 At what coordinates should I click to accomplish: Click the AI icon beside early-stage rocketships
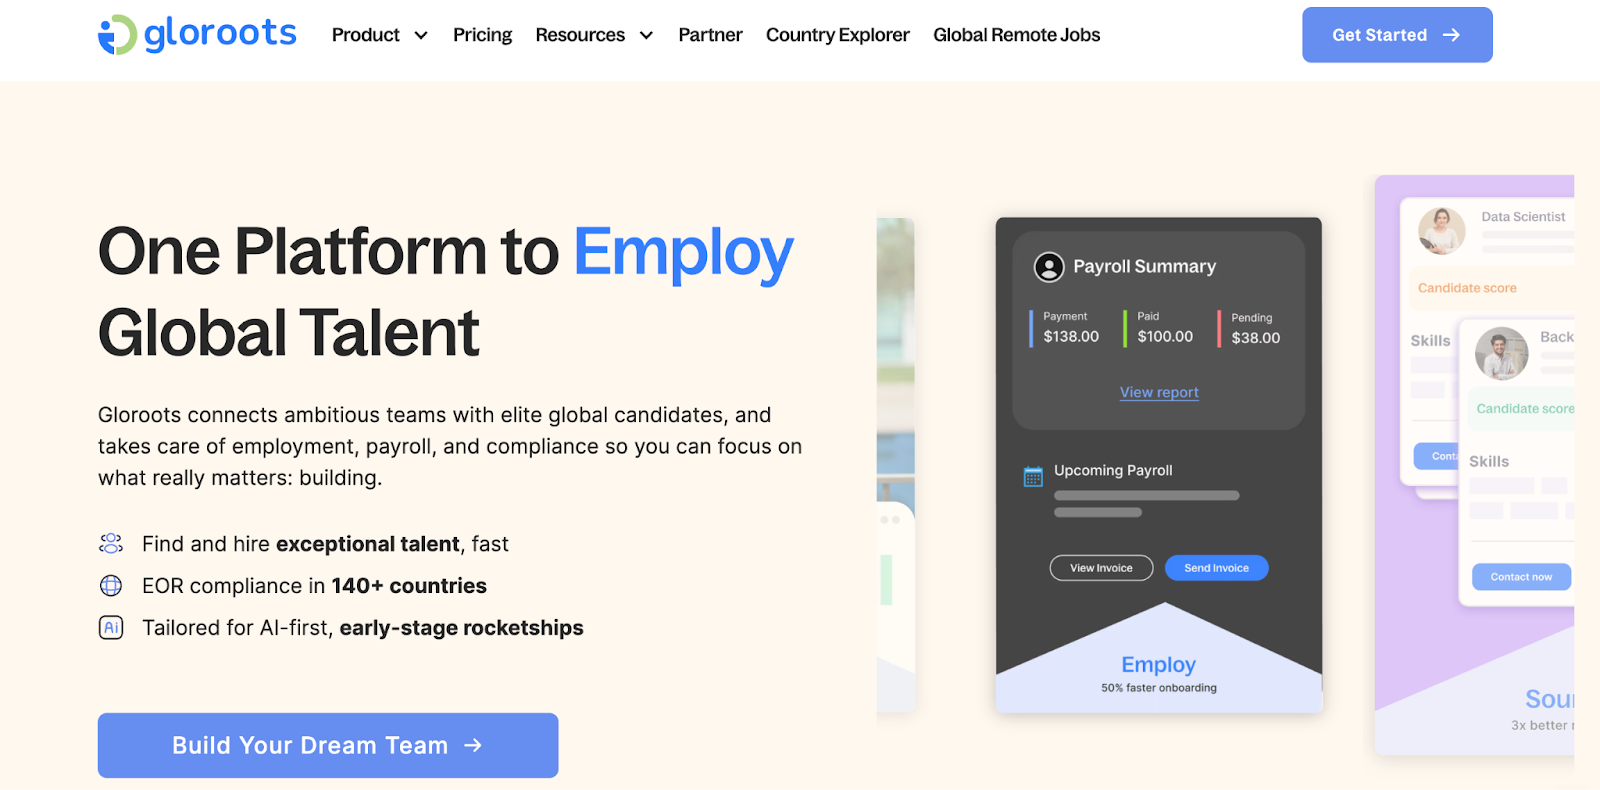tap(111, 627)
